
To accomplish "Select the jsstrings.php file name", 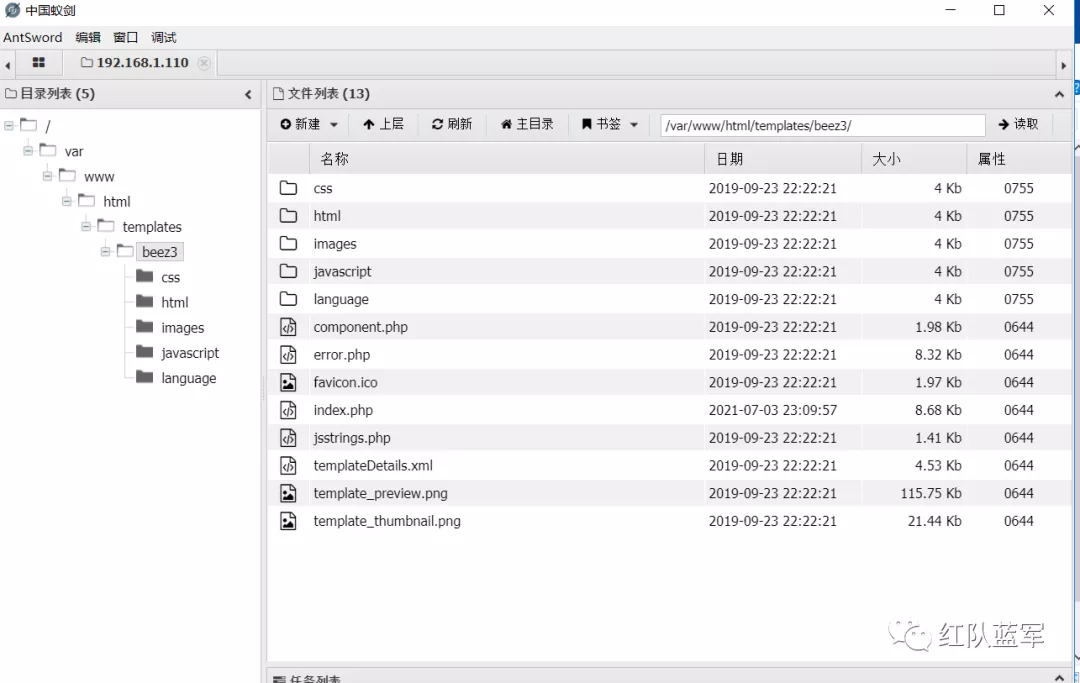I will (x=352, y=438).
